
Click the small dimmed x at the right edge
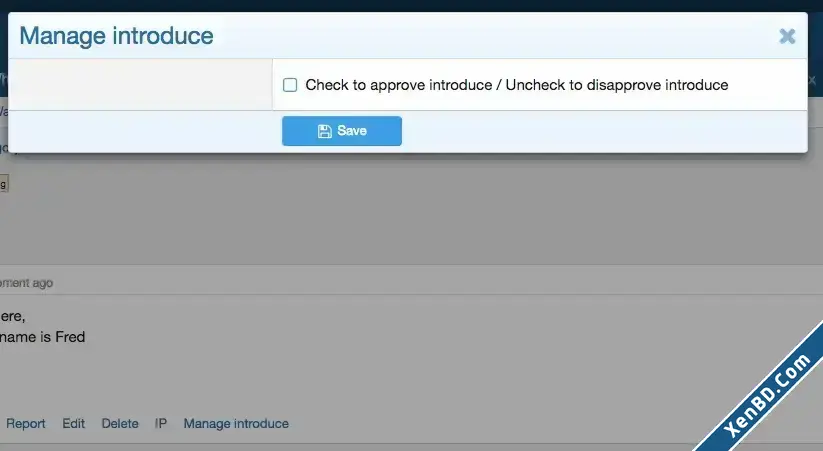click(811, 80)
